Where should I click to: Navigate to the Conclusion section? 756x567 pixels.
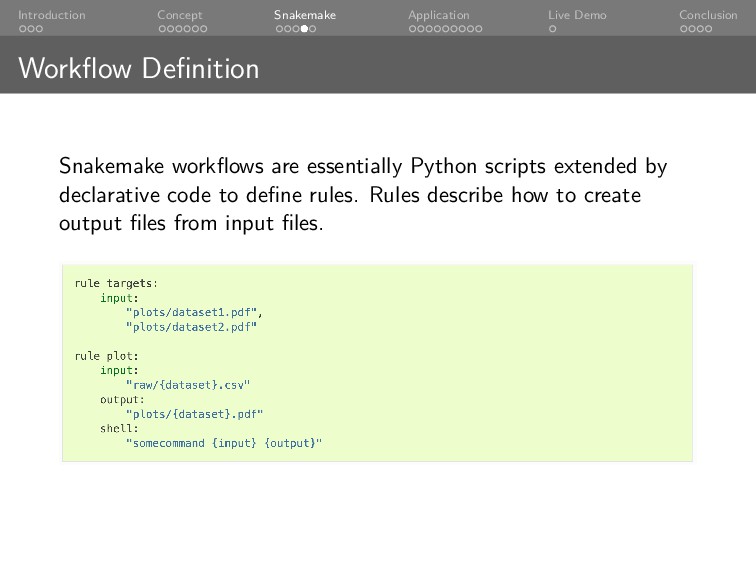click(x=708, y=15)
